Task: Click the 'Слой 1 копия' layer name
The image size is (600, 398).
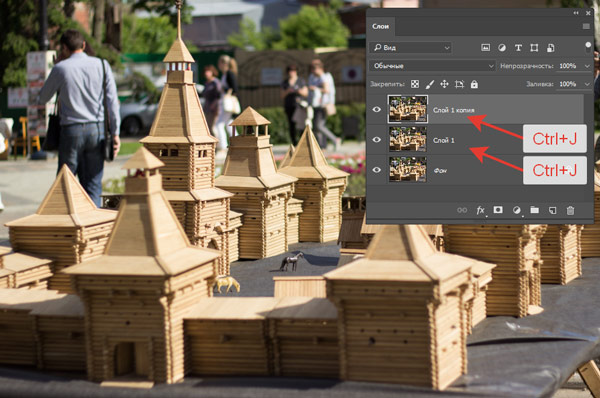Action: coord(453,110)
